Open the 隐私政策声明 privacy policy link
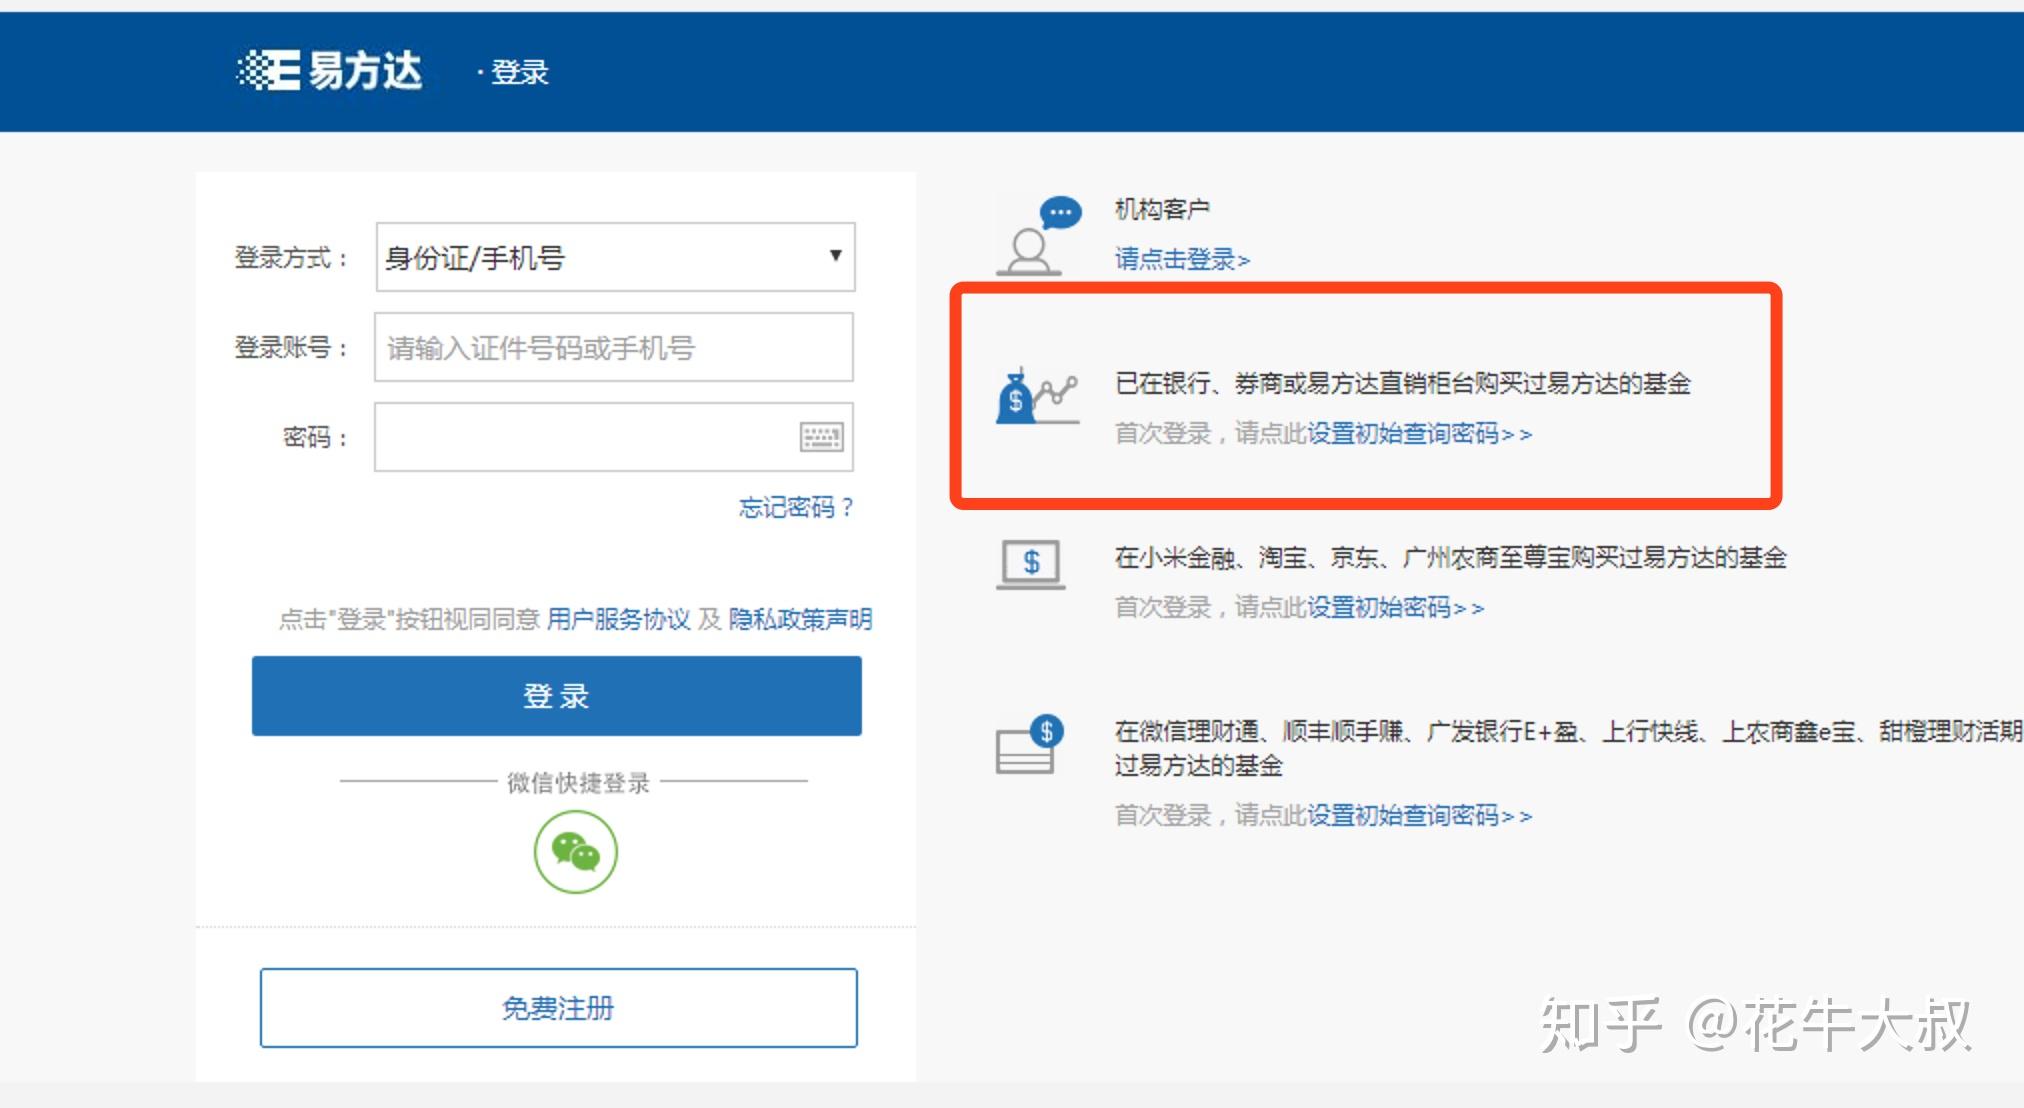 (x=800, y=620)
